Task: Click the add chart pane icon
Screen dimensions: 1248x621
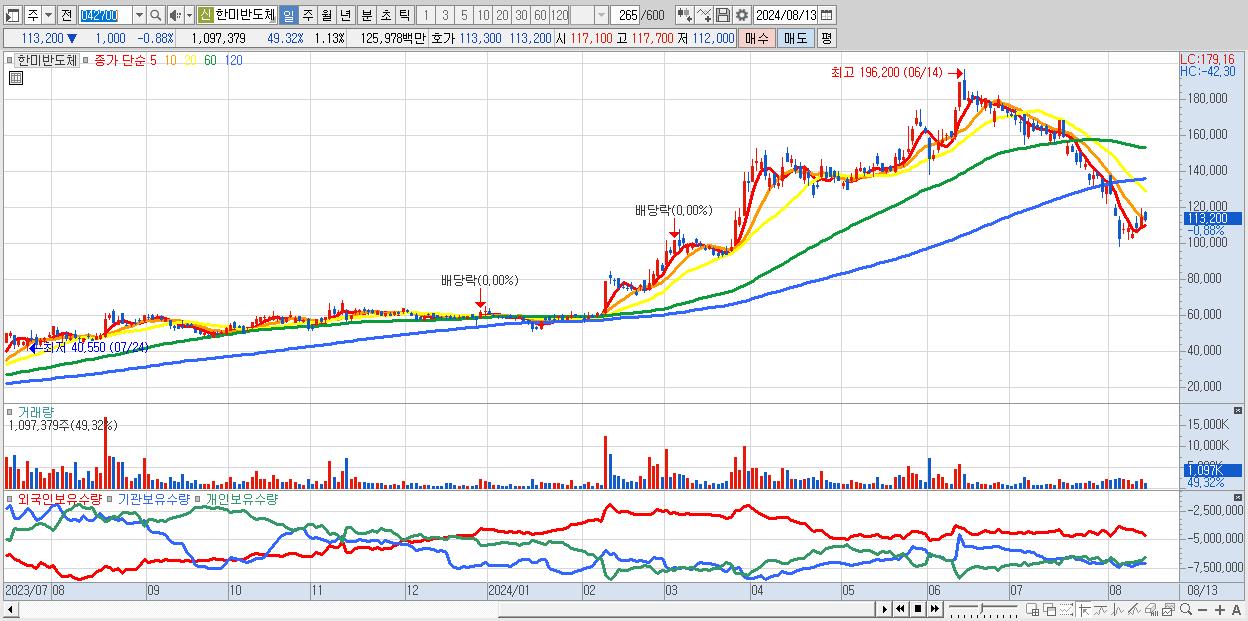Action: coord(1032,609)
